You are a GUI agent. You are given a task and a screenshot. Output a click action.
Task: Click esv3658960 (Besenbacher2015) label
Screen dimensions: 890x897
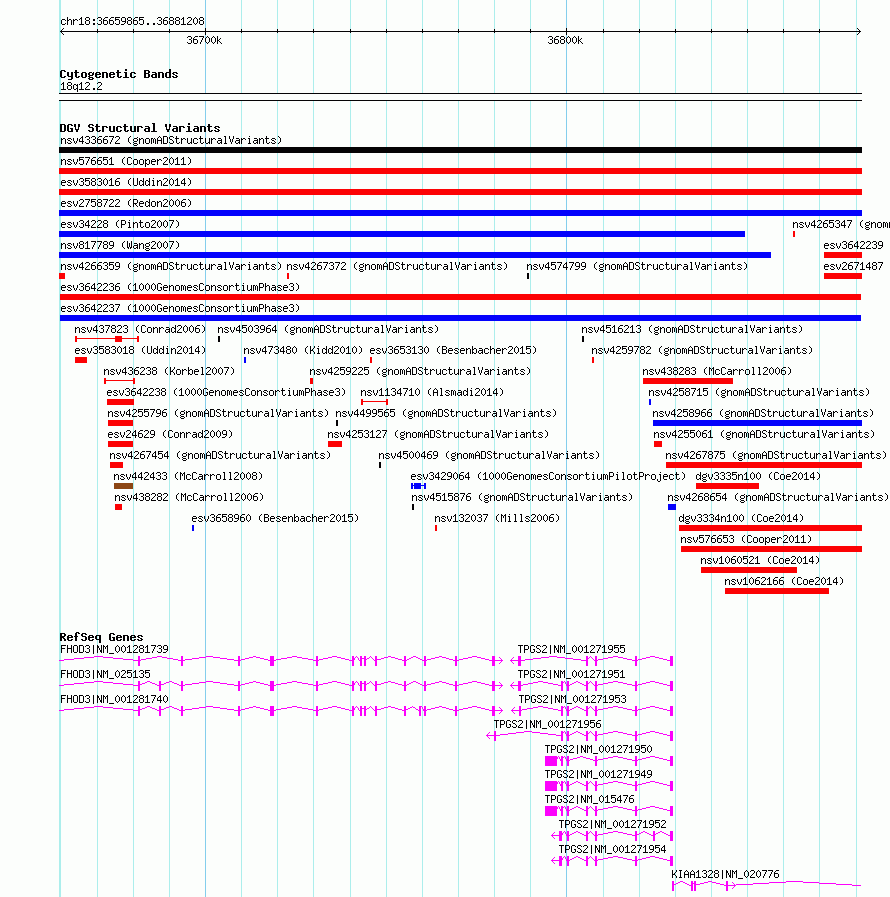(x=275, y=518)
